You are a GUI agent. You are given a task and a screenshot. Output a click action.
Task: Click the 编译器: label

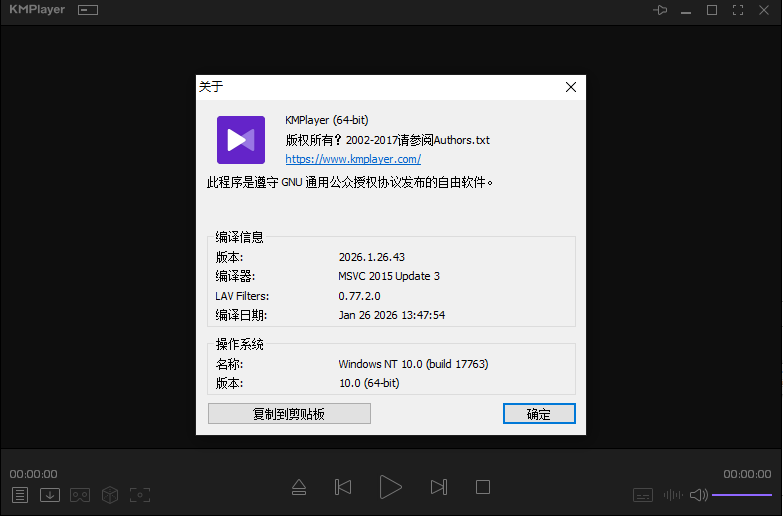235,276
